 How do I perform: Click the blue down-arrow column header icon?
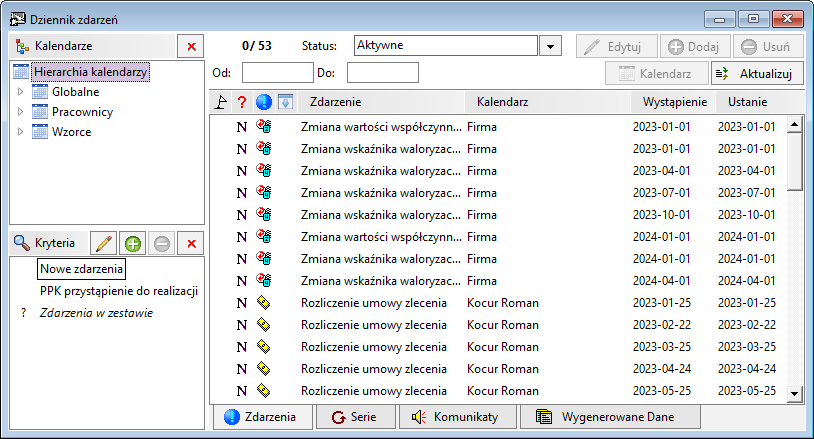(x=285, y=102)
